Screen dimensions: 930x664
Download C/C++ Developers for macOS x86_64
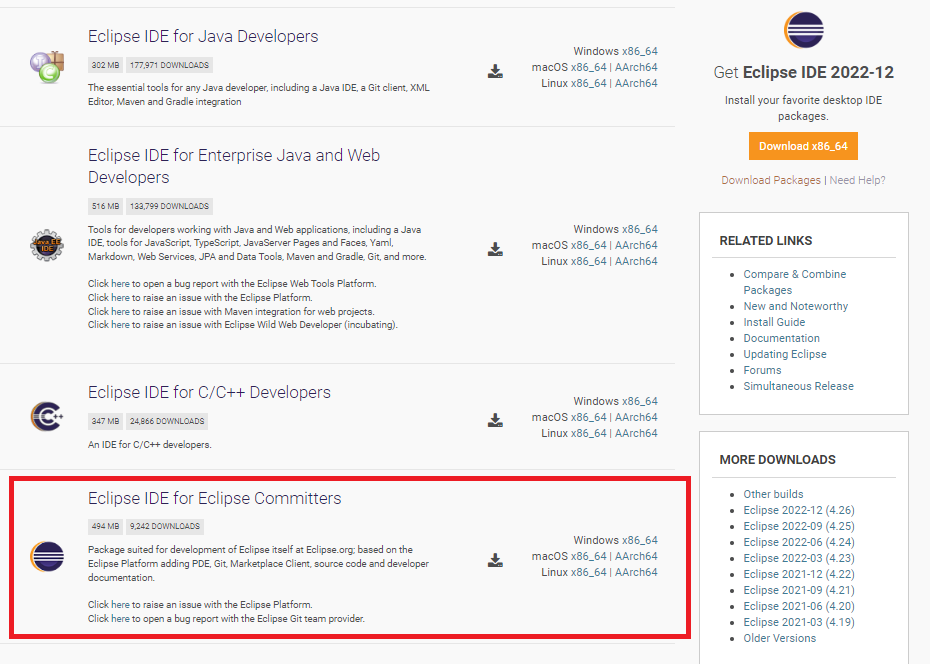pyautogui.click(x=588, y=417)
